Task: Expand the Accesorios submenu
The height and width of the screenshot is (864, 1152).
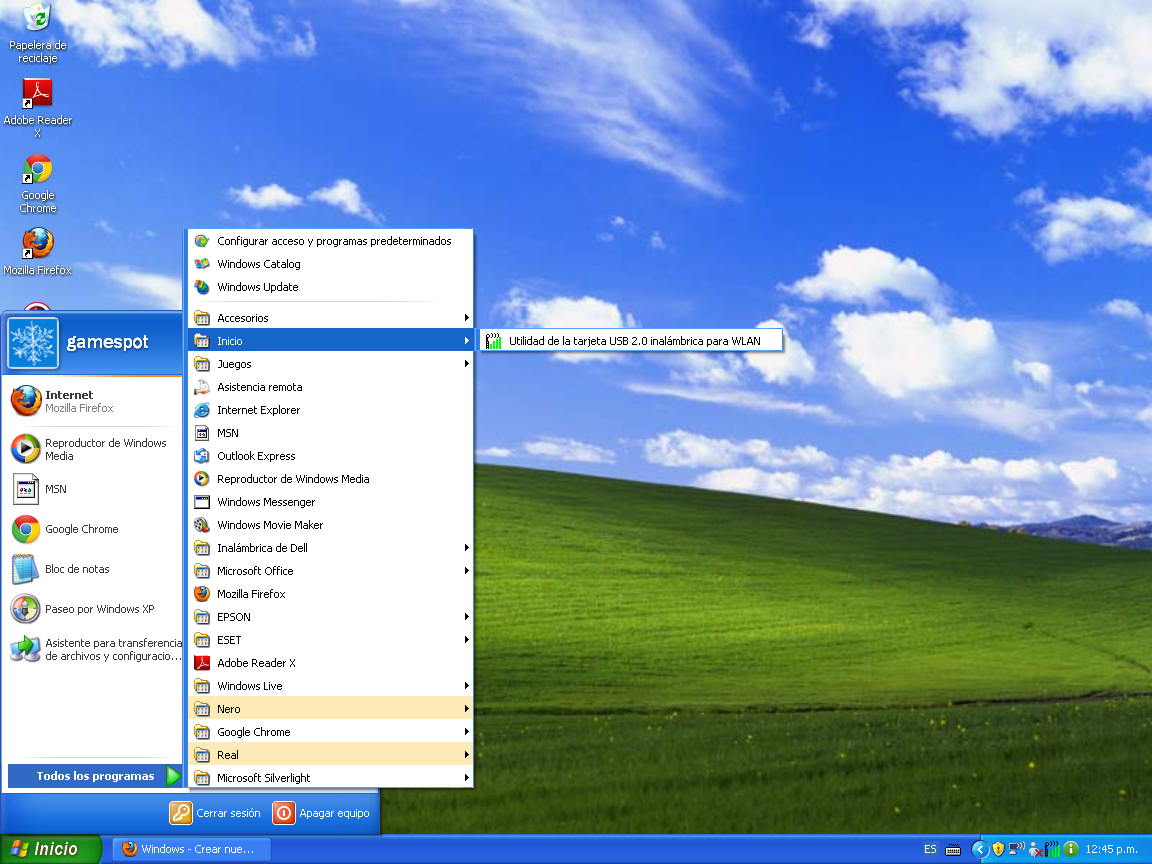Action: 243,318
